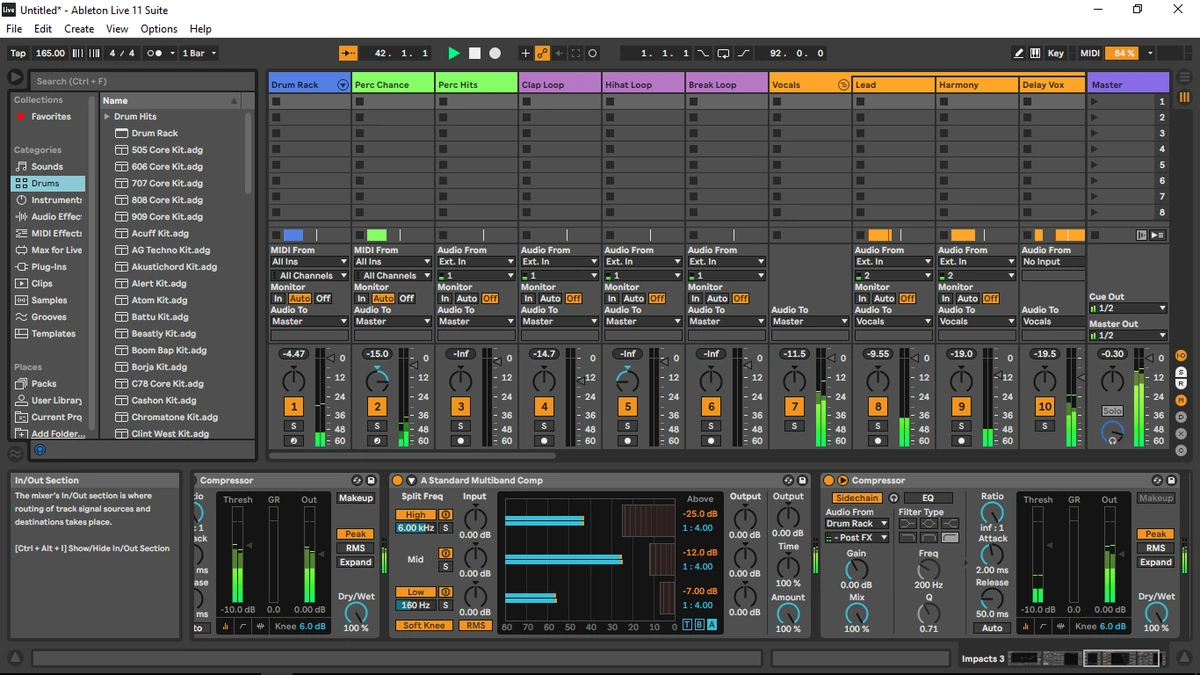The height and width of the screenshot is (675, 1200).
Task: Open the User Library place
Action: click(47, 401)
